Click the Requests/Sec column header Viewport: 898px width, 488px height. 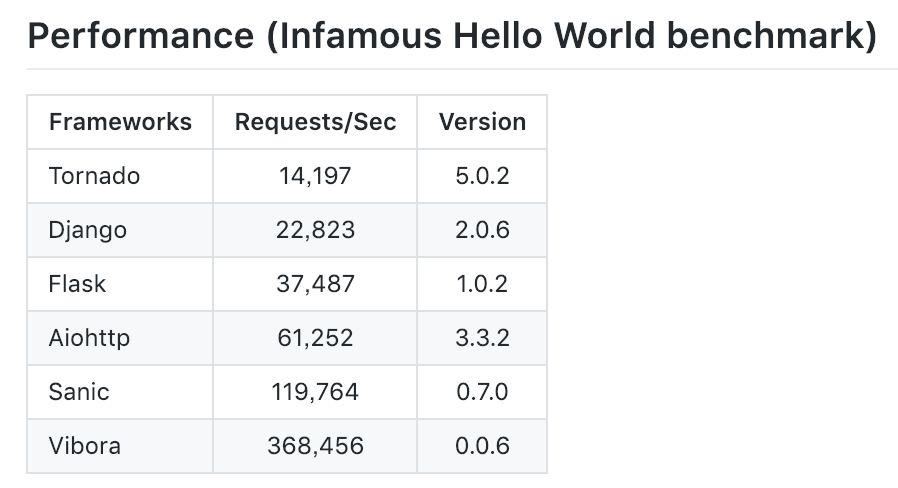pyautogui.click(x=315, y=122)
